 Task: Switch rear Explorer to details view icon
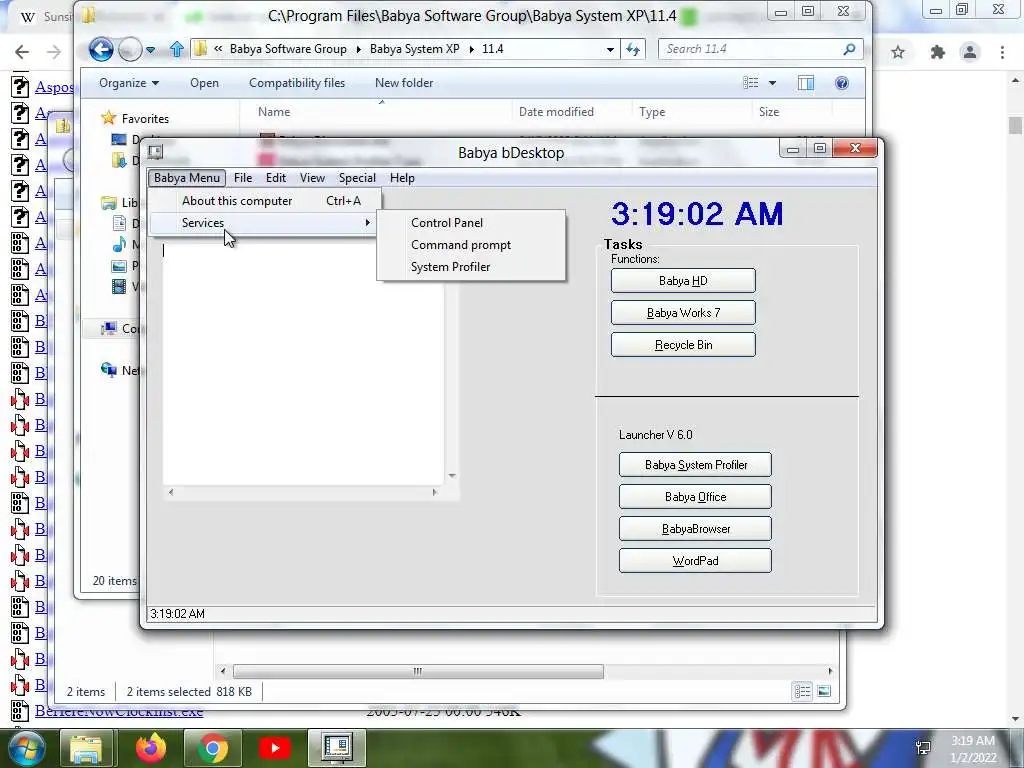pyautogui.click(x=802, y=692)
